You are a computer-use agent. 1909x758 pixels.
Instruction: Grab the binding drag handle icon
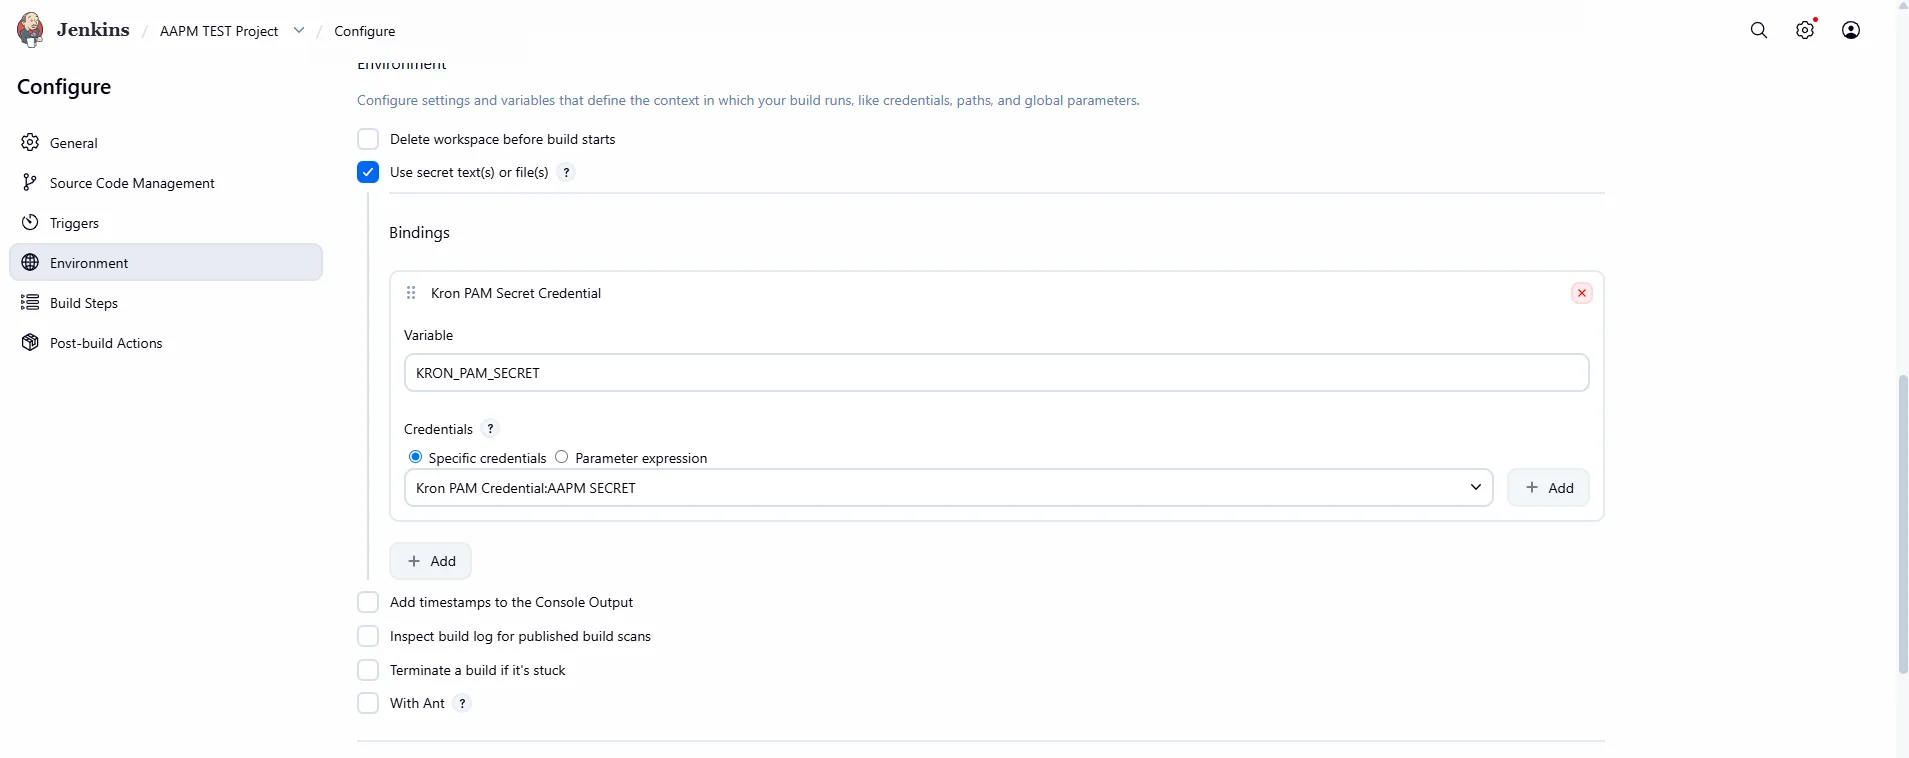coord(411,293)
